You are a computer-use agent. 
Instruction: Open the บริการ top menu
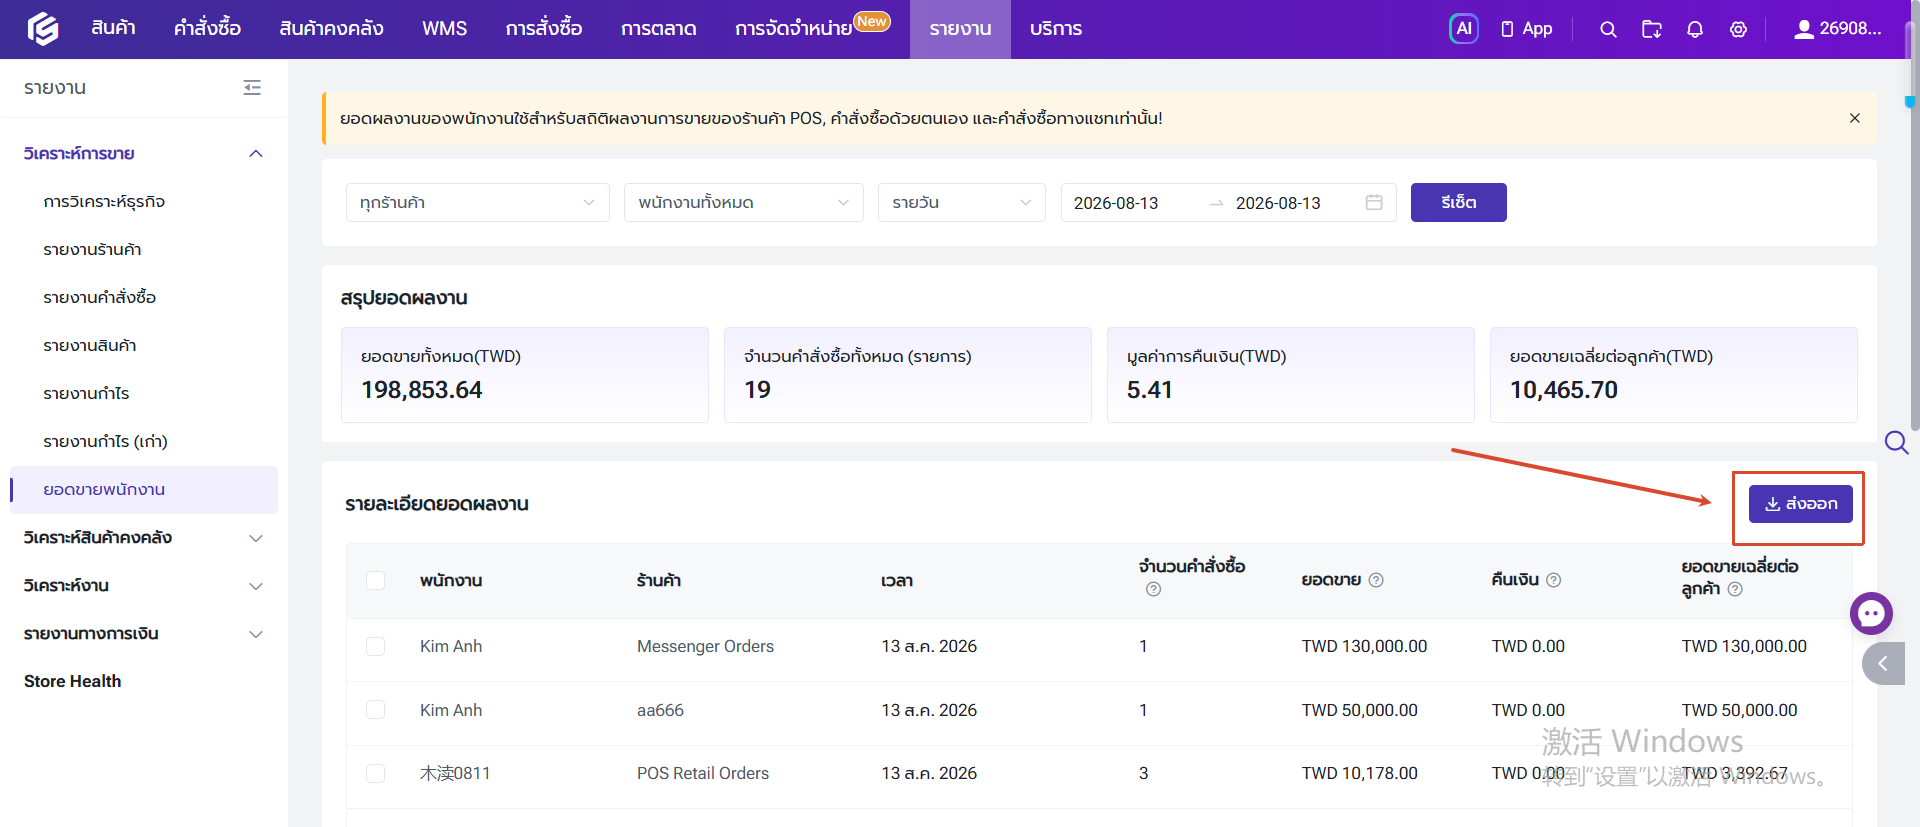click(1056, 29)
